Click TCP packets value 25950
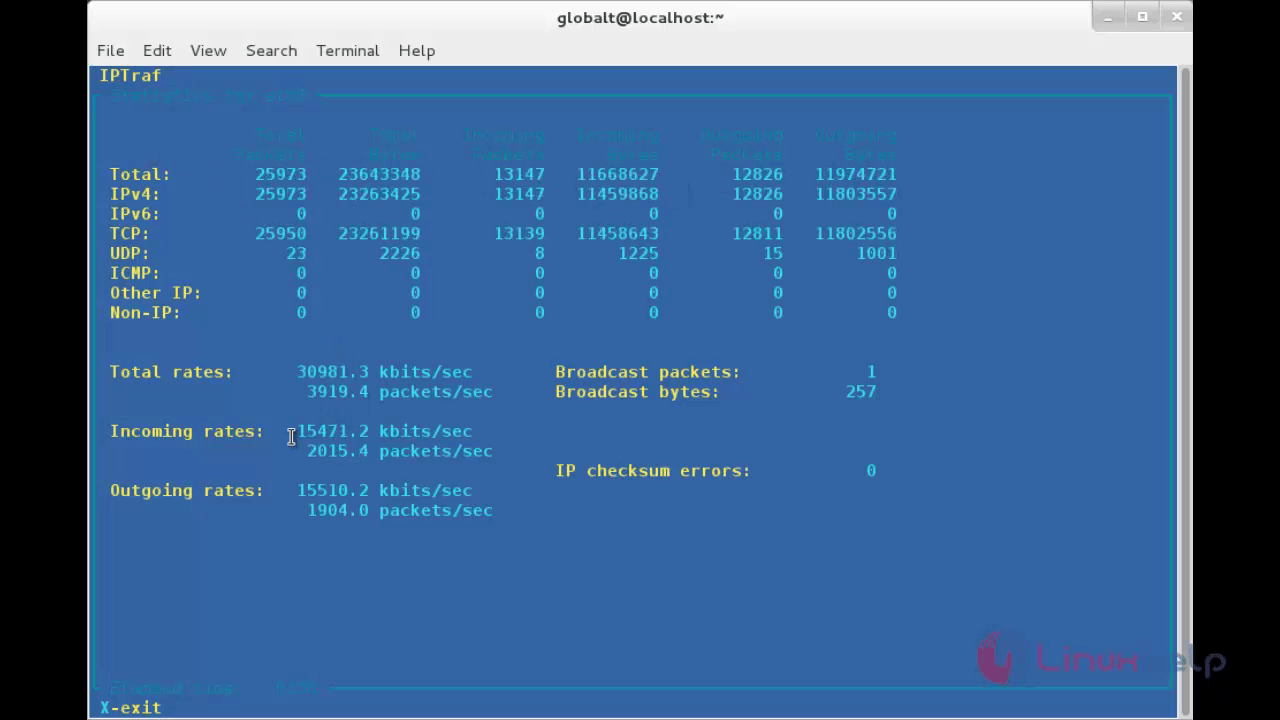The height and width of the screenshot is (720, 1280). tap(281, 233)
